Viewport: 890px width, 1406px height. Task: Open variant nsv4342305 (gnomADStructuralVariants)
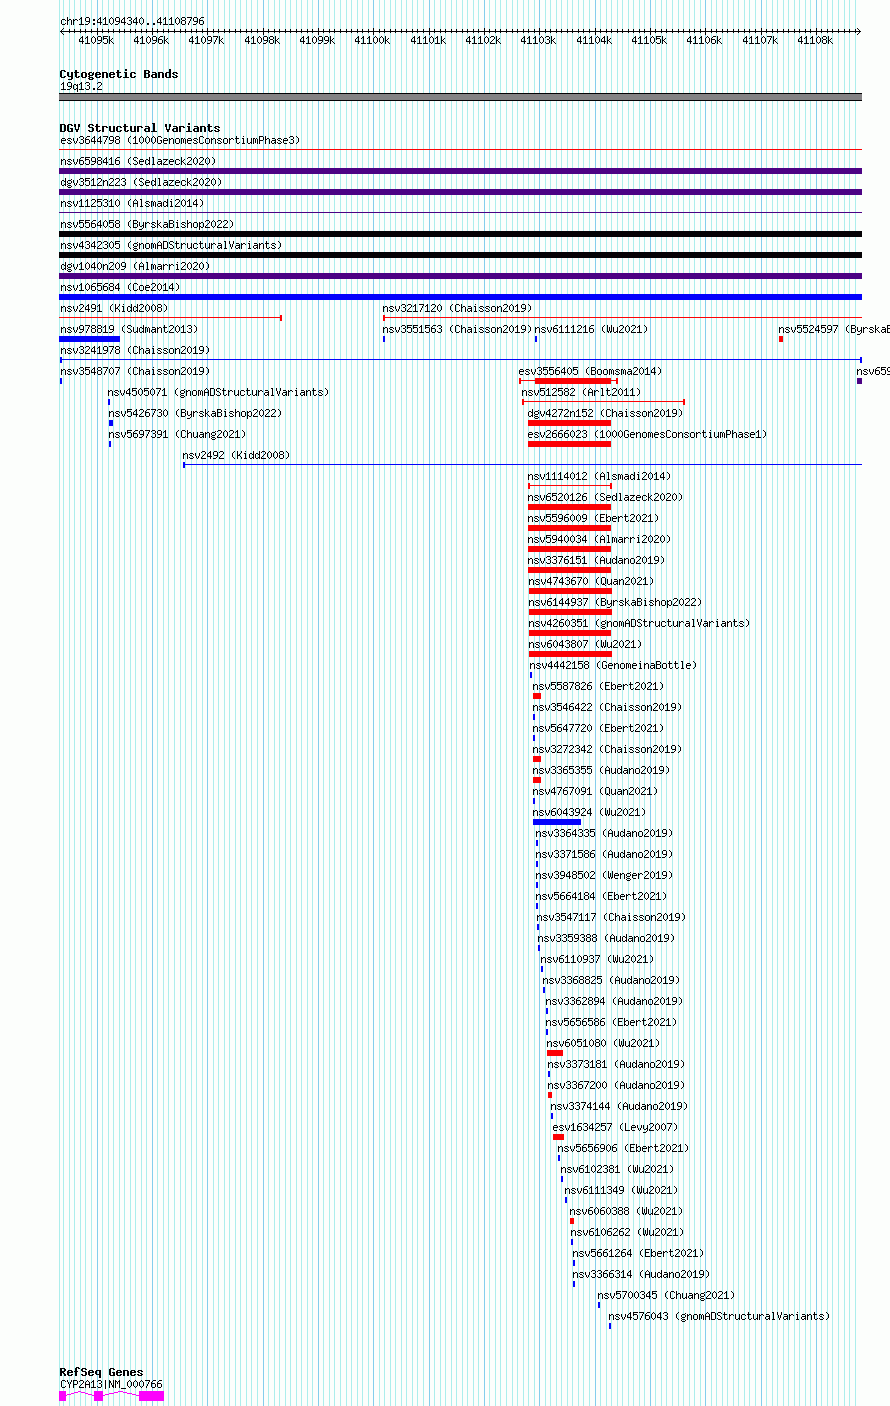click(x=171, y=245)
